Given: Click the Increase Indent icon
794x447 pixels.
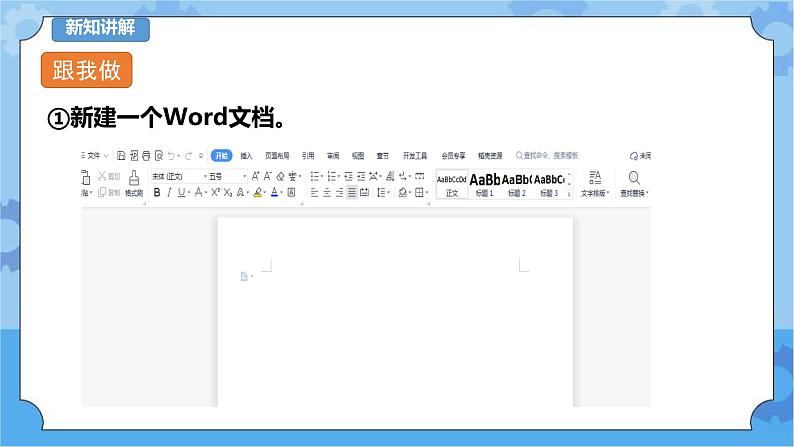Looking at the screenshot, I should coord(361,176).
